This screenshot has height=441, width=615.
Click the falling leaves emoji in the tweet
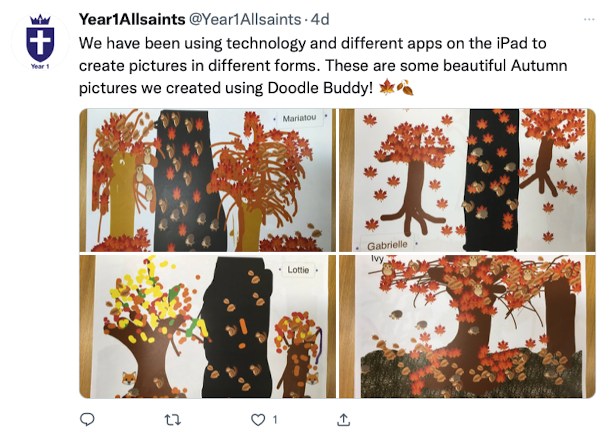(405, 87)
